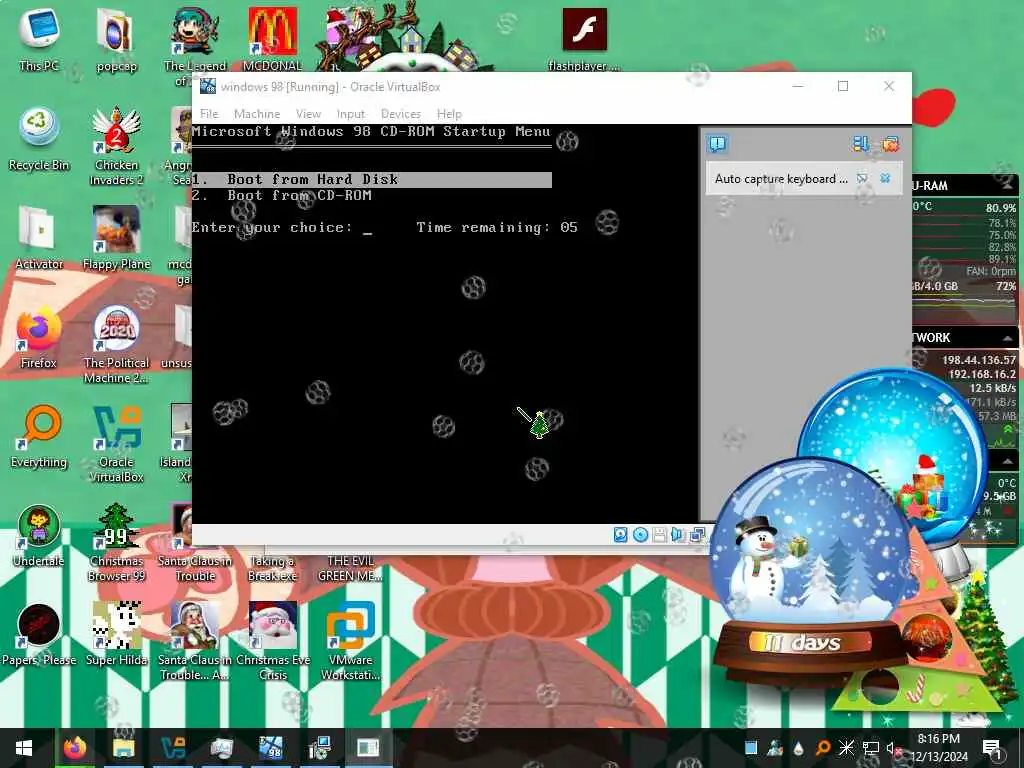Click the forbid-notification icon beside Auto capture keyboard
This screenshot has height=768, width=1024.
[862, 178]
